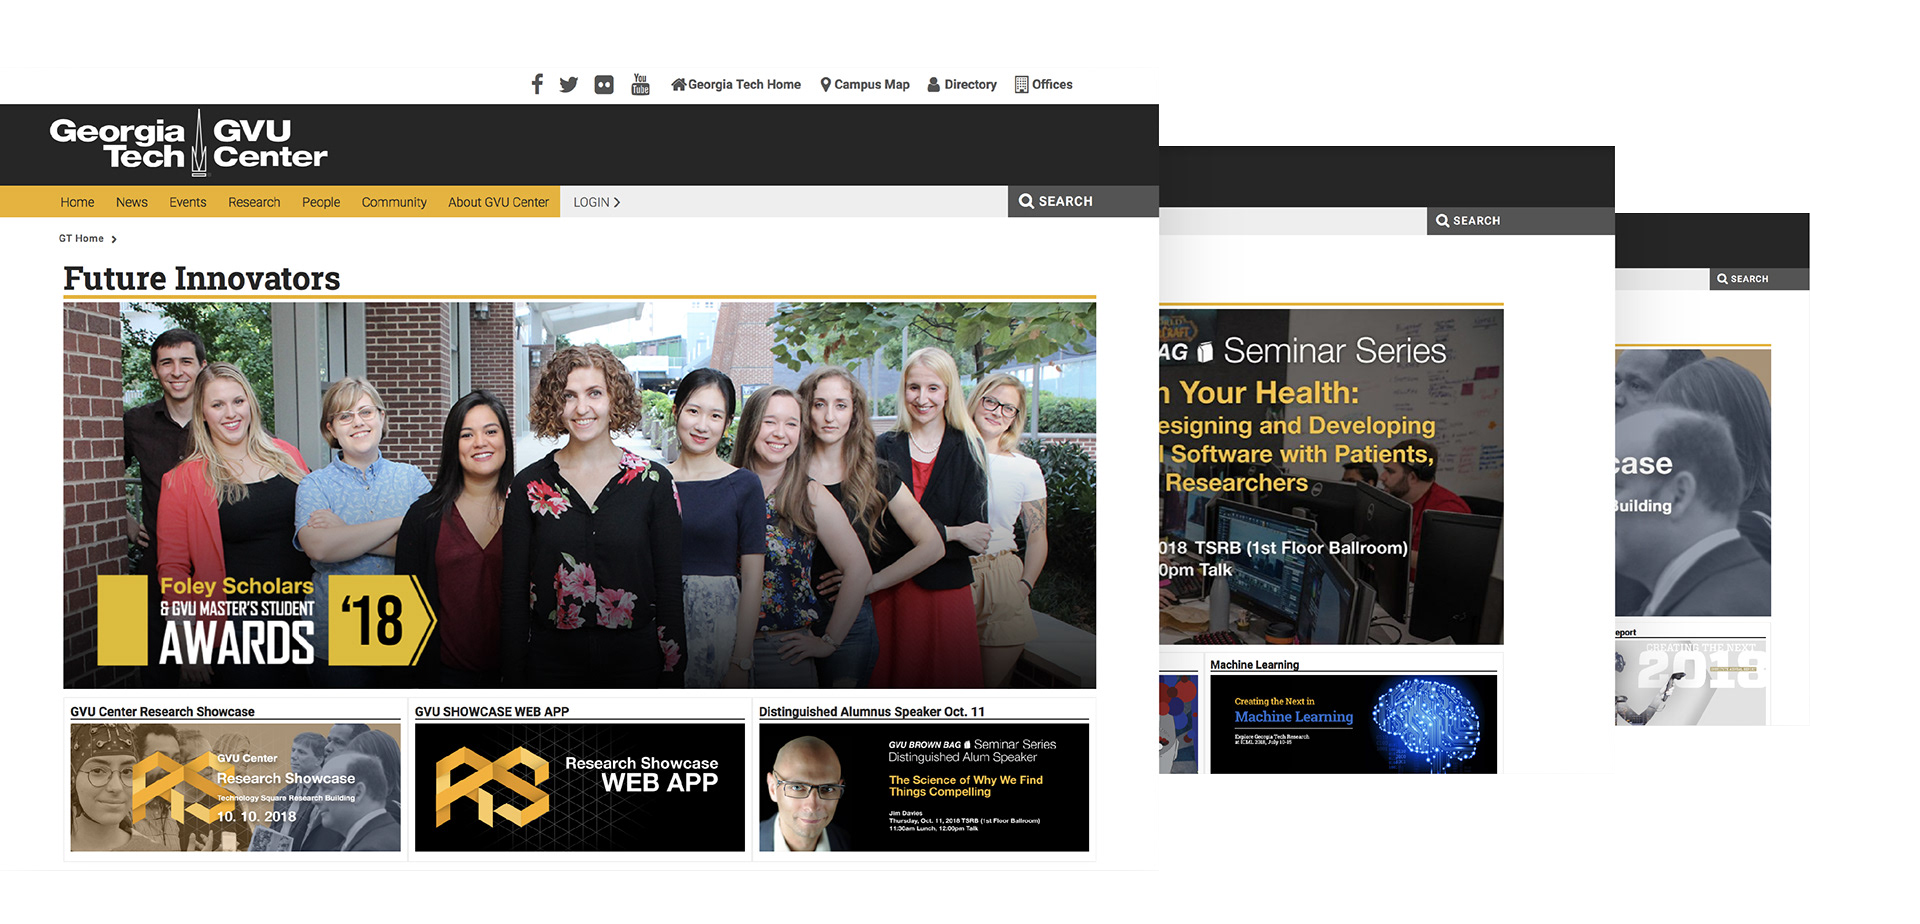Open the Facebook social icon
This screenshot has height=924, width=1920.
(x=537, y=84)
